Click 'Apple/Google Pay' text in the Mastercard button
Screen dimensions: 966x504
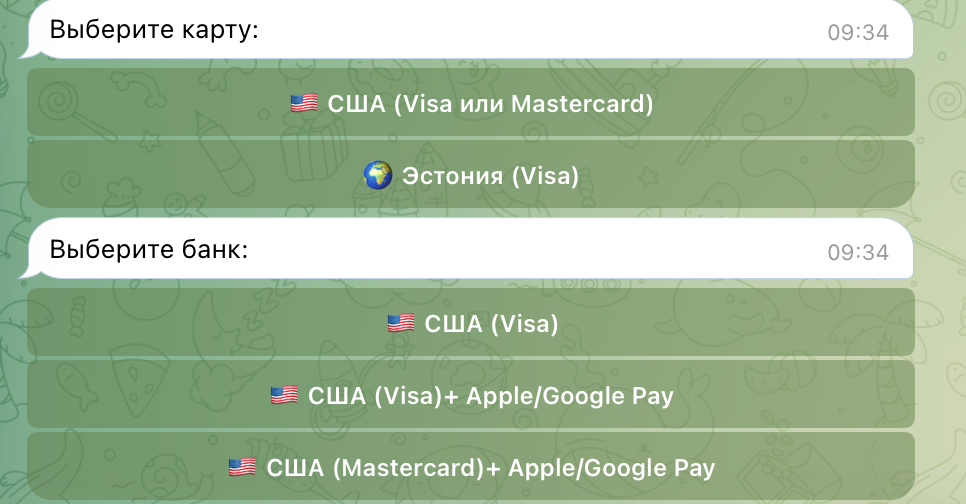(611, 468)
